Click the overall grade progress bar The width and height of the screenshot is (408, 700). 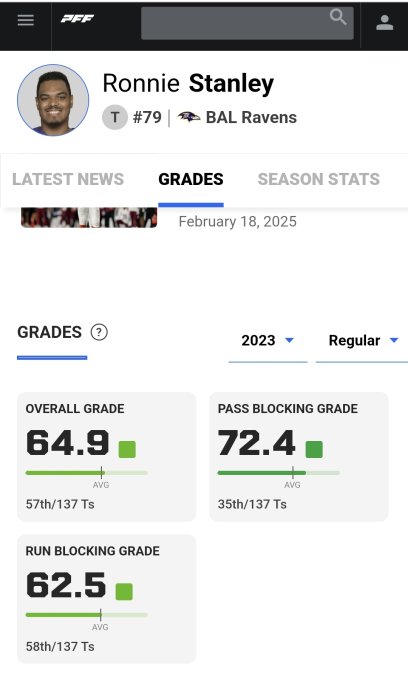pyautogui.click(x=87, y=472)
